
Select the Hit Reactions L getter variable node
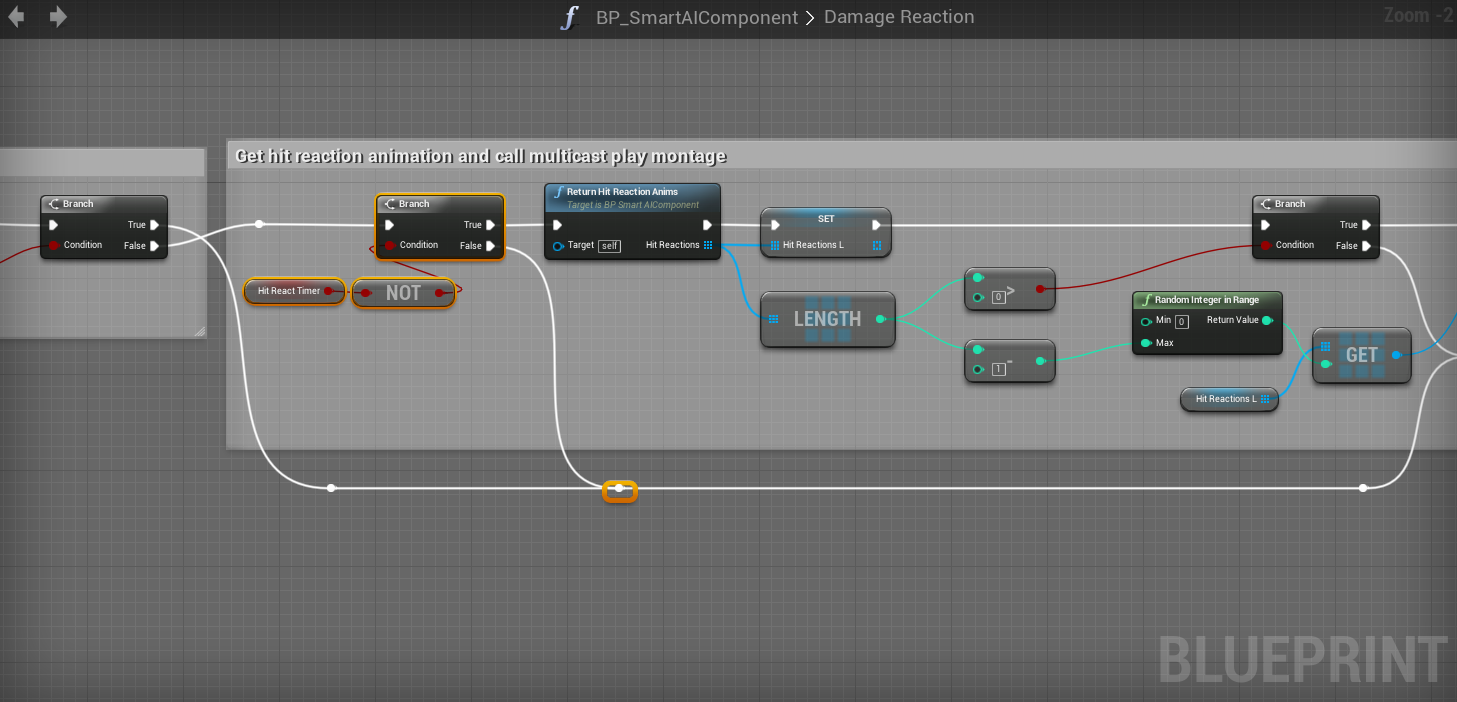pyautogui.click(x=1226, y=399)
